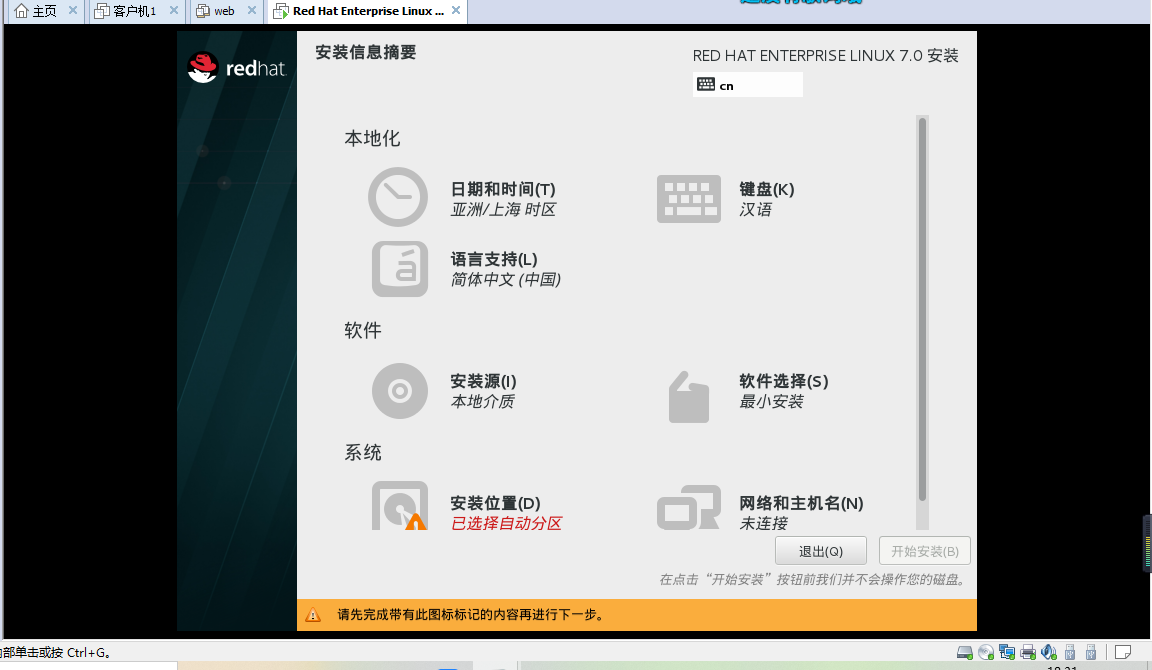Viewport: 1152px width, 670px height.
Task: Click the 最小安装 text
Action: [x=771, y=401]
